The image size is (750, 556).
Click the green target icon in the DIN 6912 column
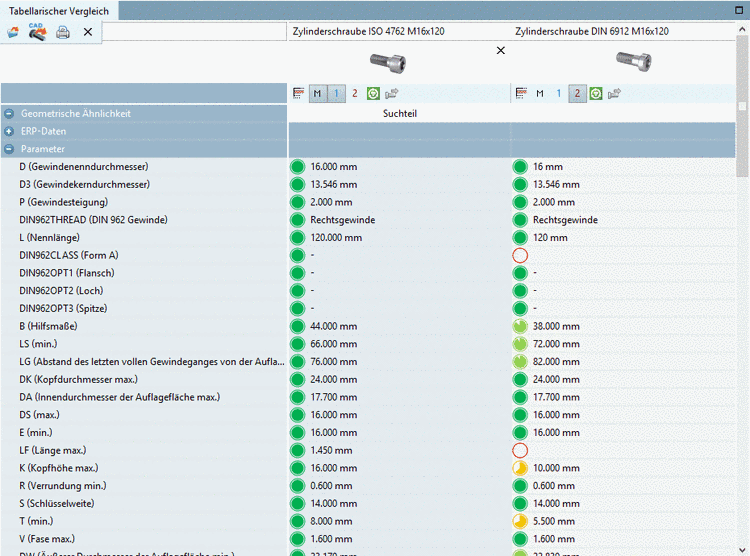[596, 93]
